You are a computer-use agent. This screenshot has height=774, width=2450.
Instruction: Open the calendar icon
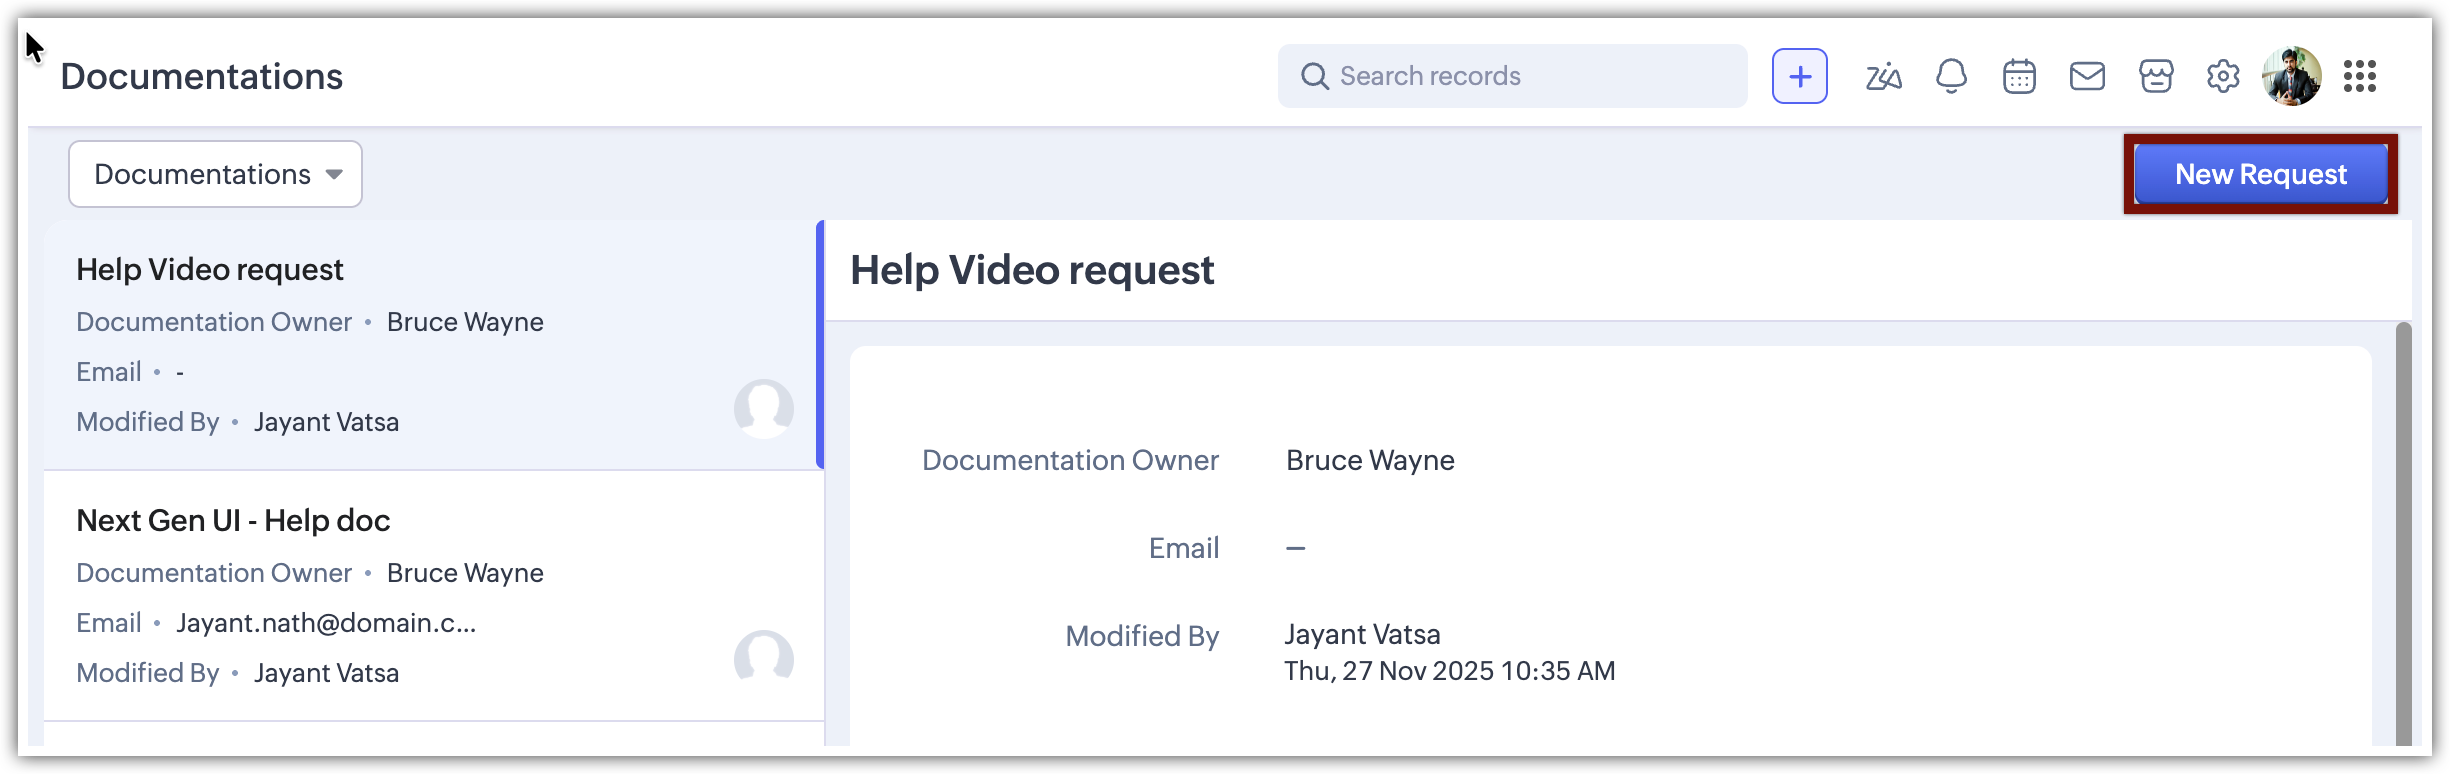(x=2019, y=76)
